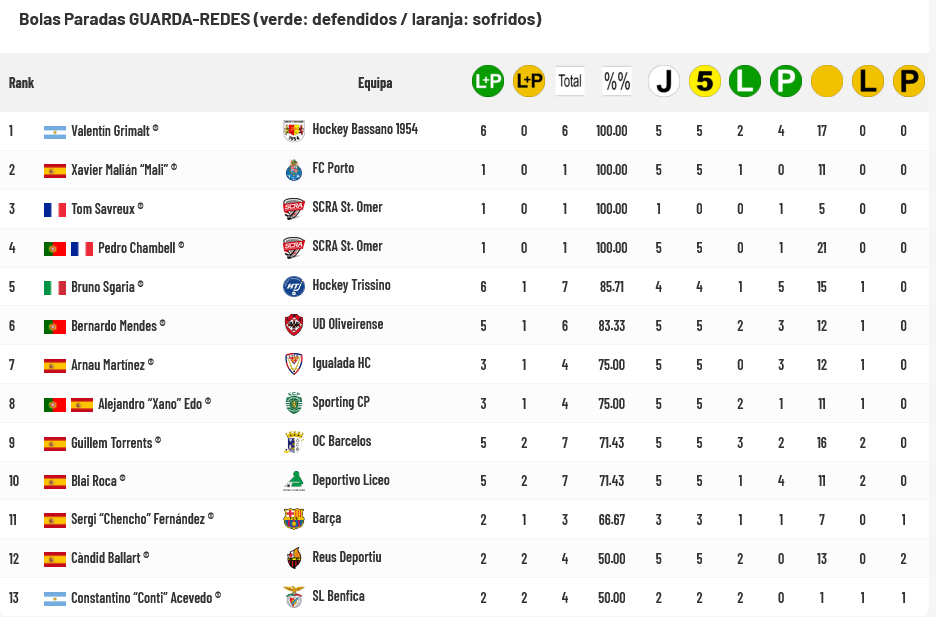
Task: Click the FC Porto club crest
Action: [294, 169]
